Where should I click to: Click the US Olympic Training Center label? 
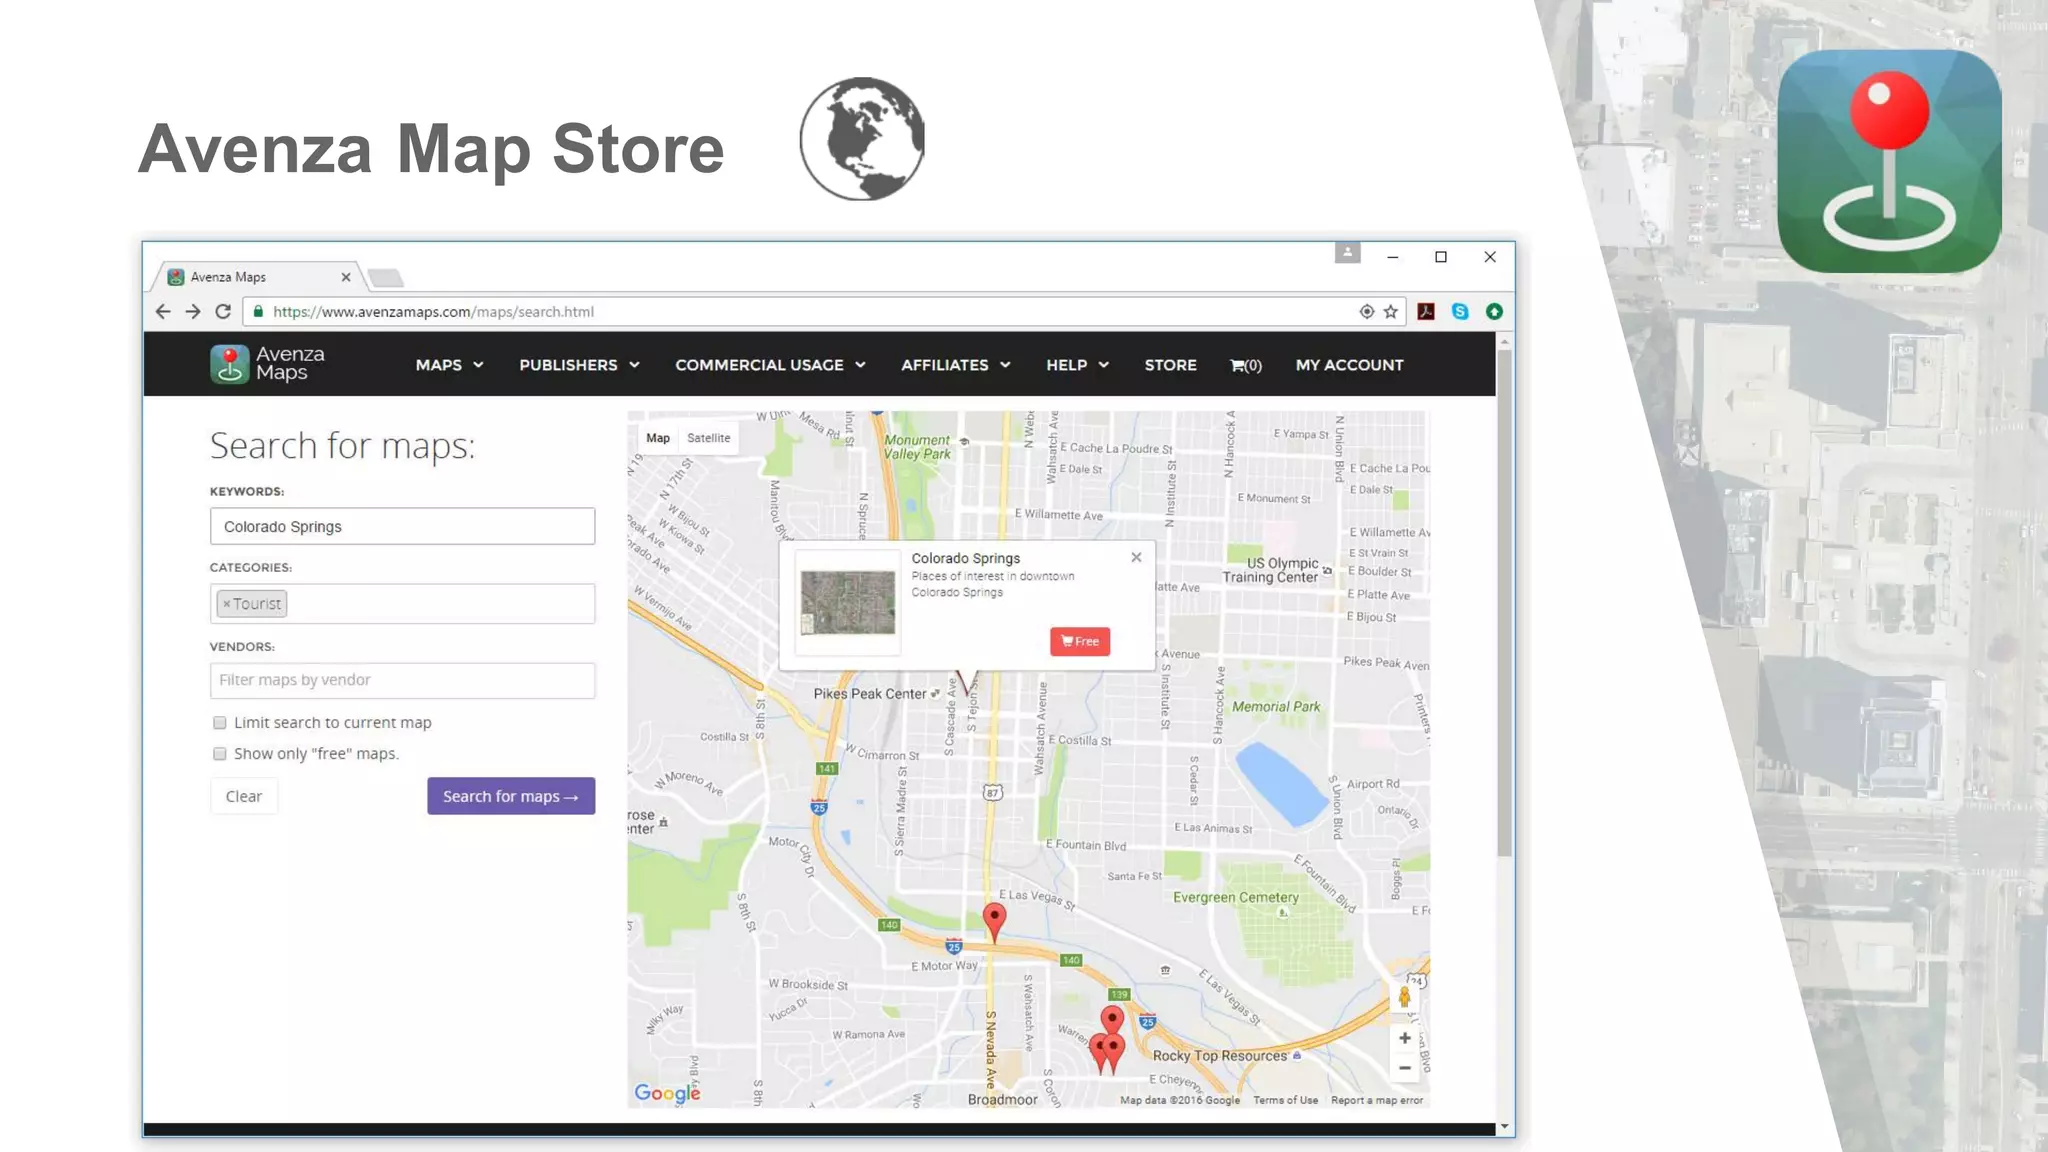(1271, 570)
